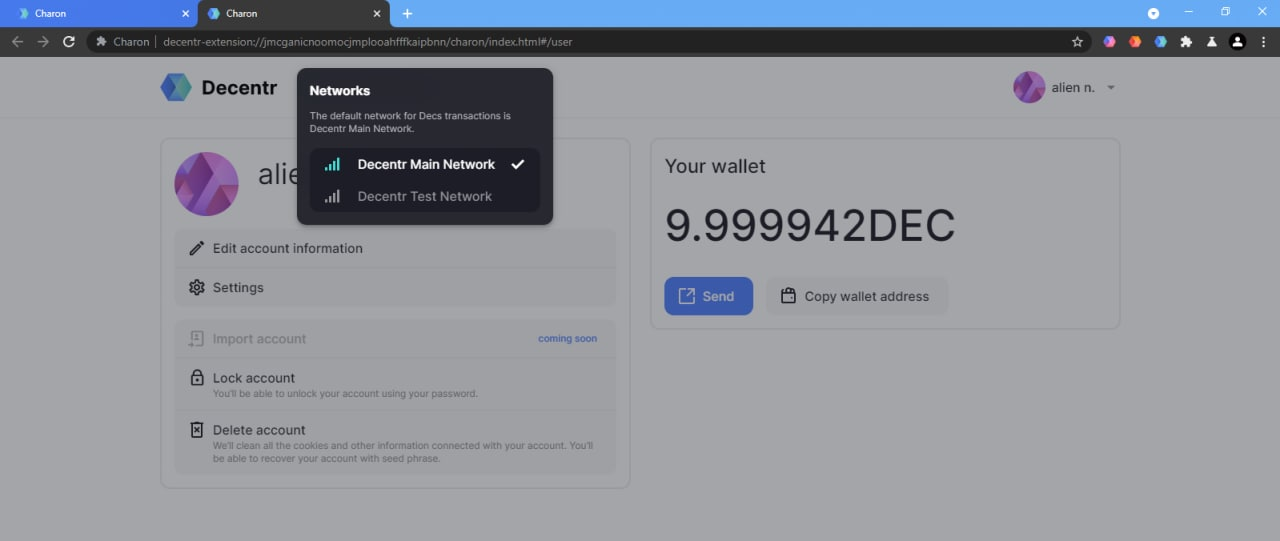1280x541 pixels.
Task: Open Chrome's three-dot menu
Action: (1264, 42)
